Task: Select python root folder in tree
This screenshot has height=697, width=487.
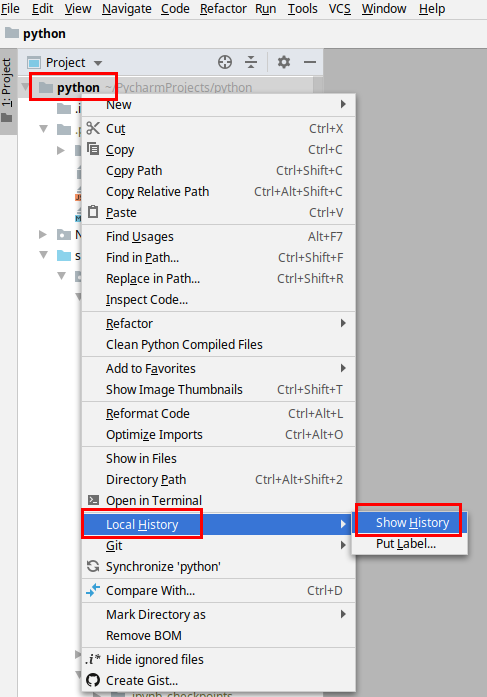Action: click(78, 88)
